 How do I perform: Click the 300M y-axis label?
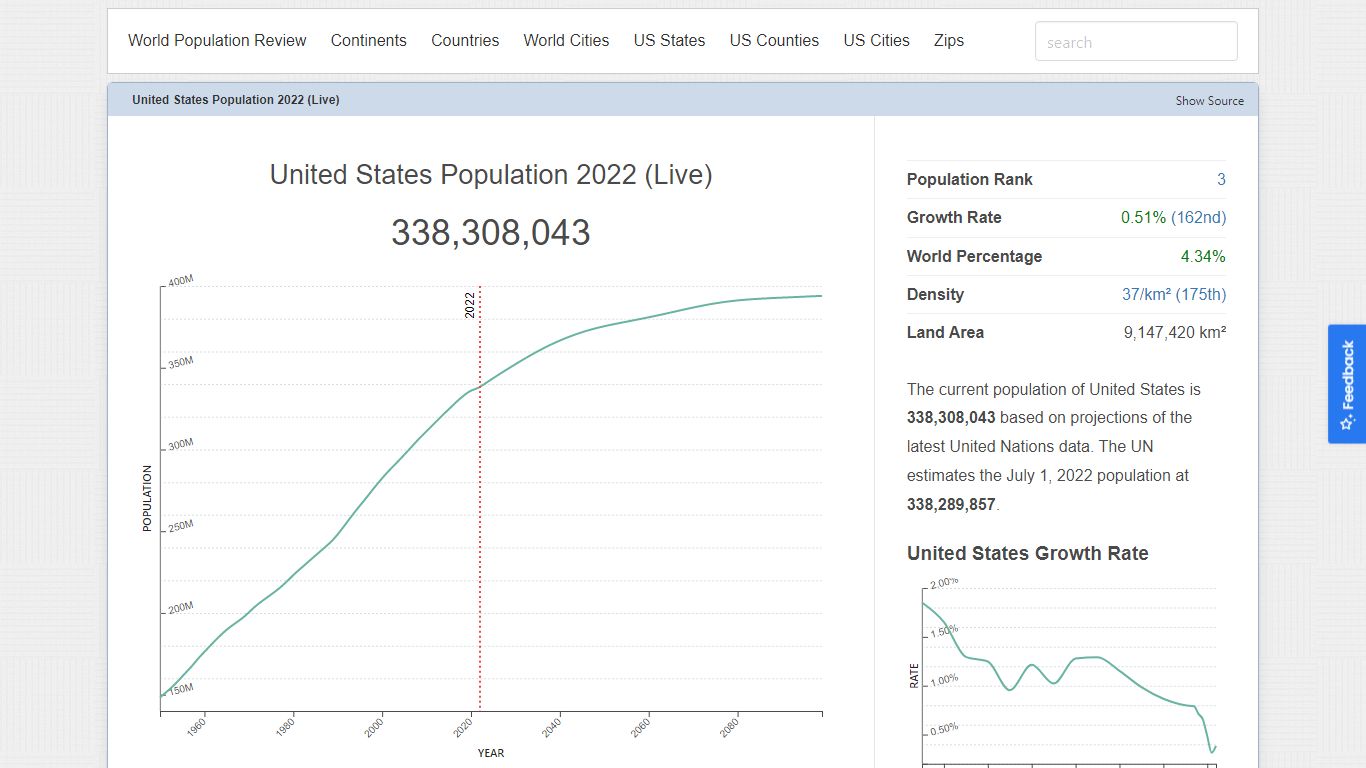(180, 444)
